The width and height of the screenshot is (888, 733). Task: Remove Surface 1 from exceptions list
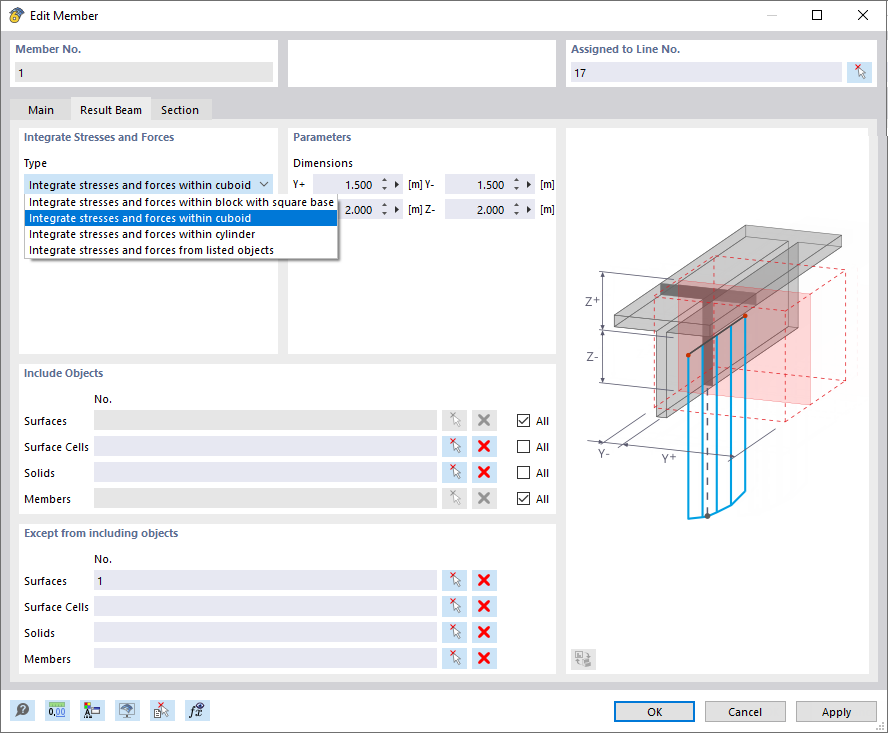coord(484,580)
